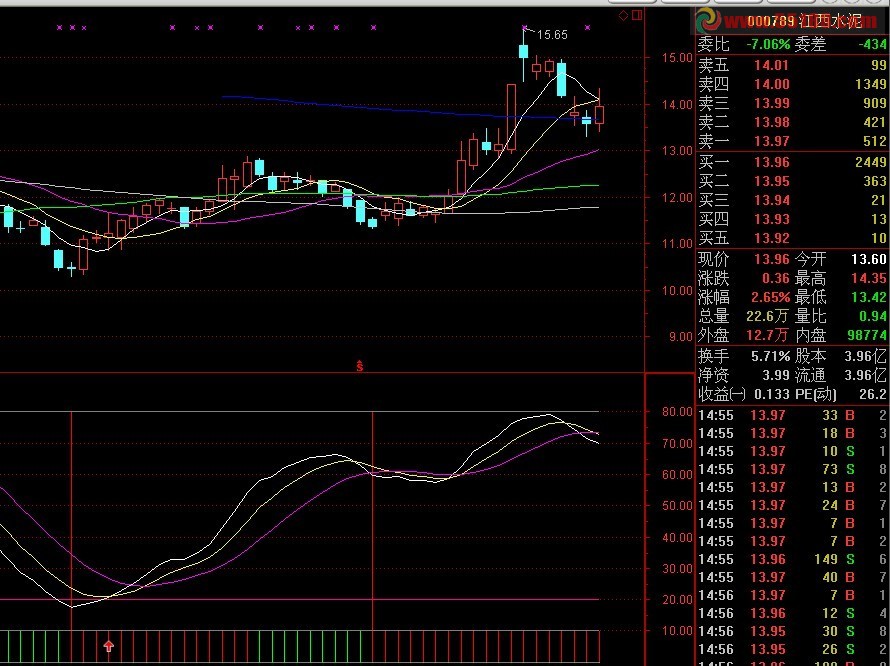Select the 卖一 ask price 13.97
This screenshot has height=666, width=890.
point(771,141)
